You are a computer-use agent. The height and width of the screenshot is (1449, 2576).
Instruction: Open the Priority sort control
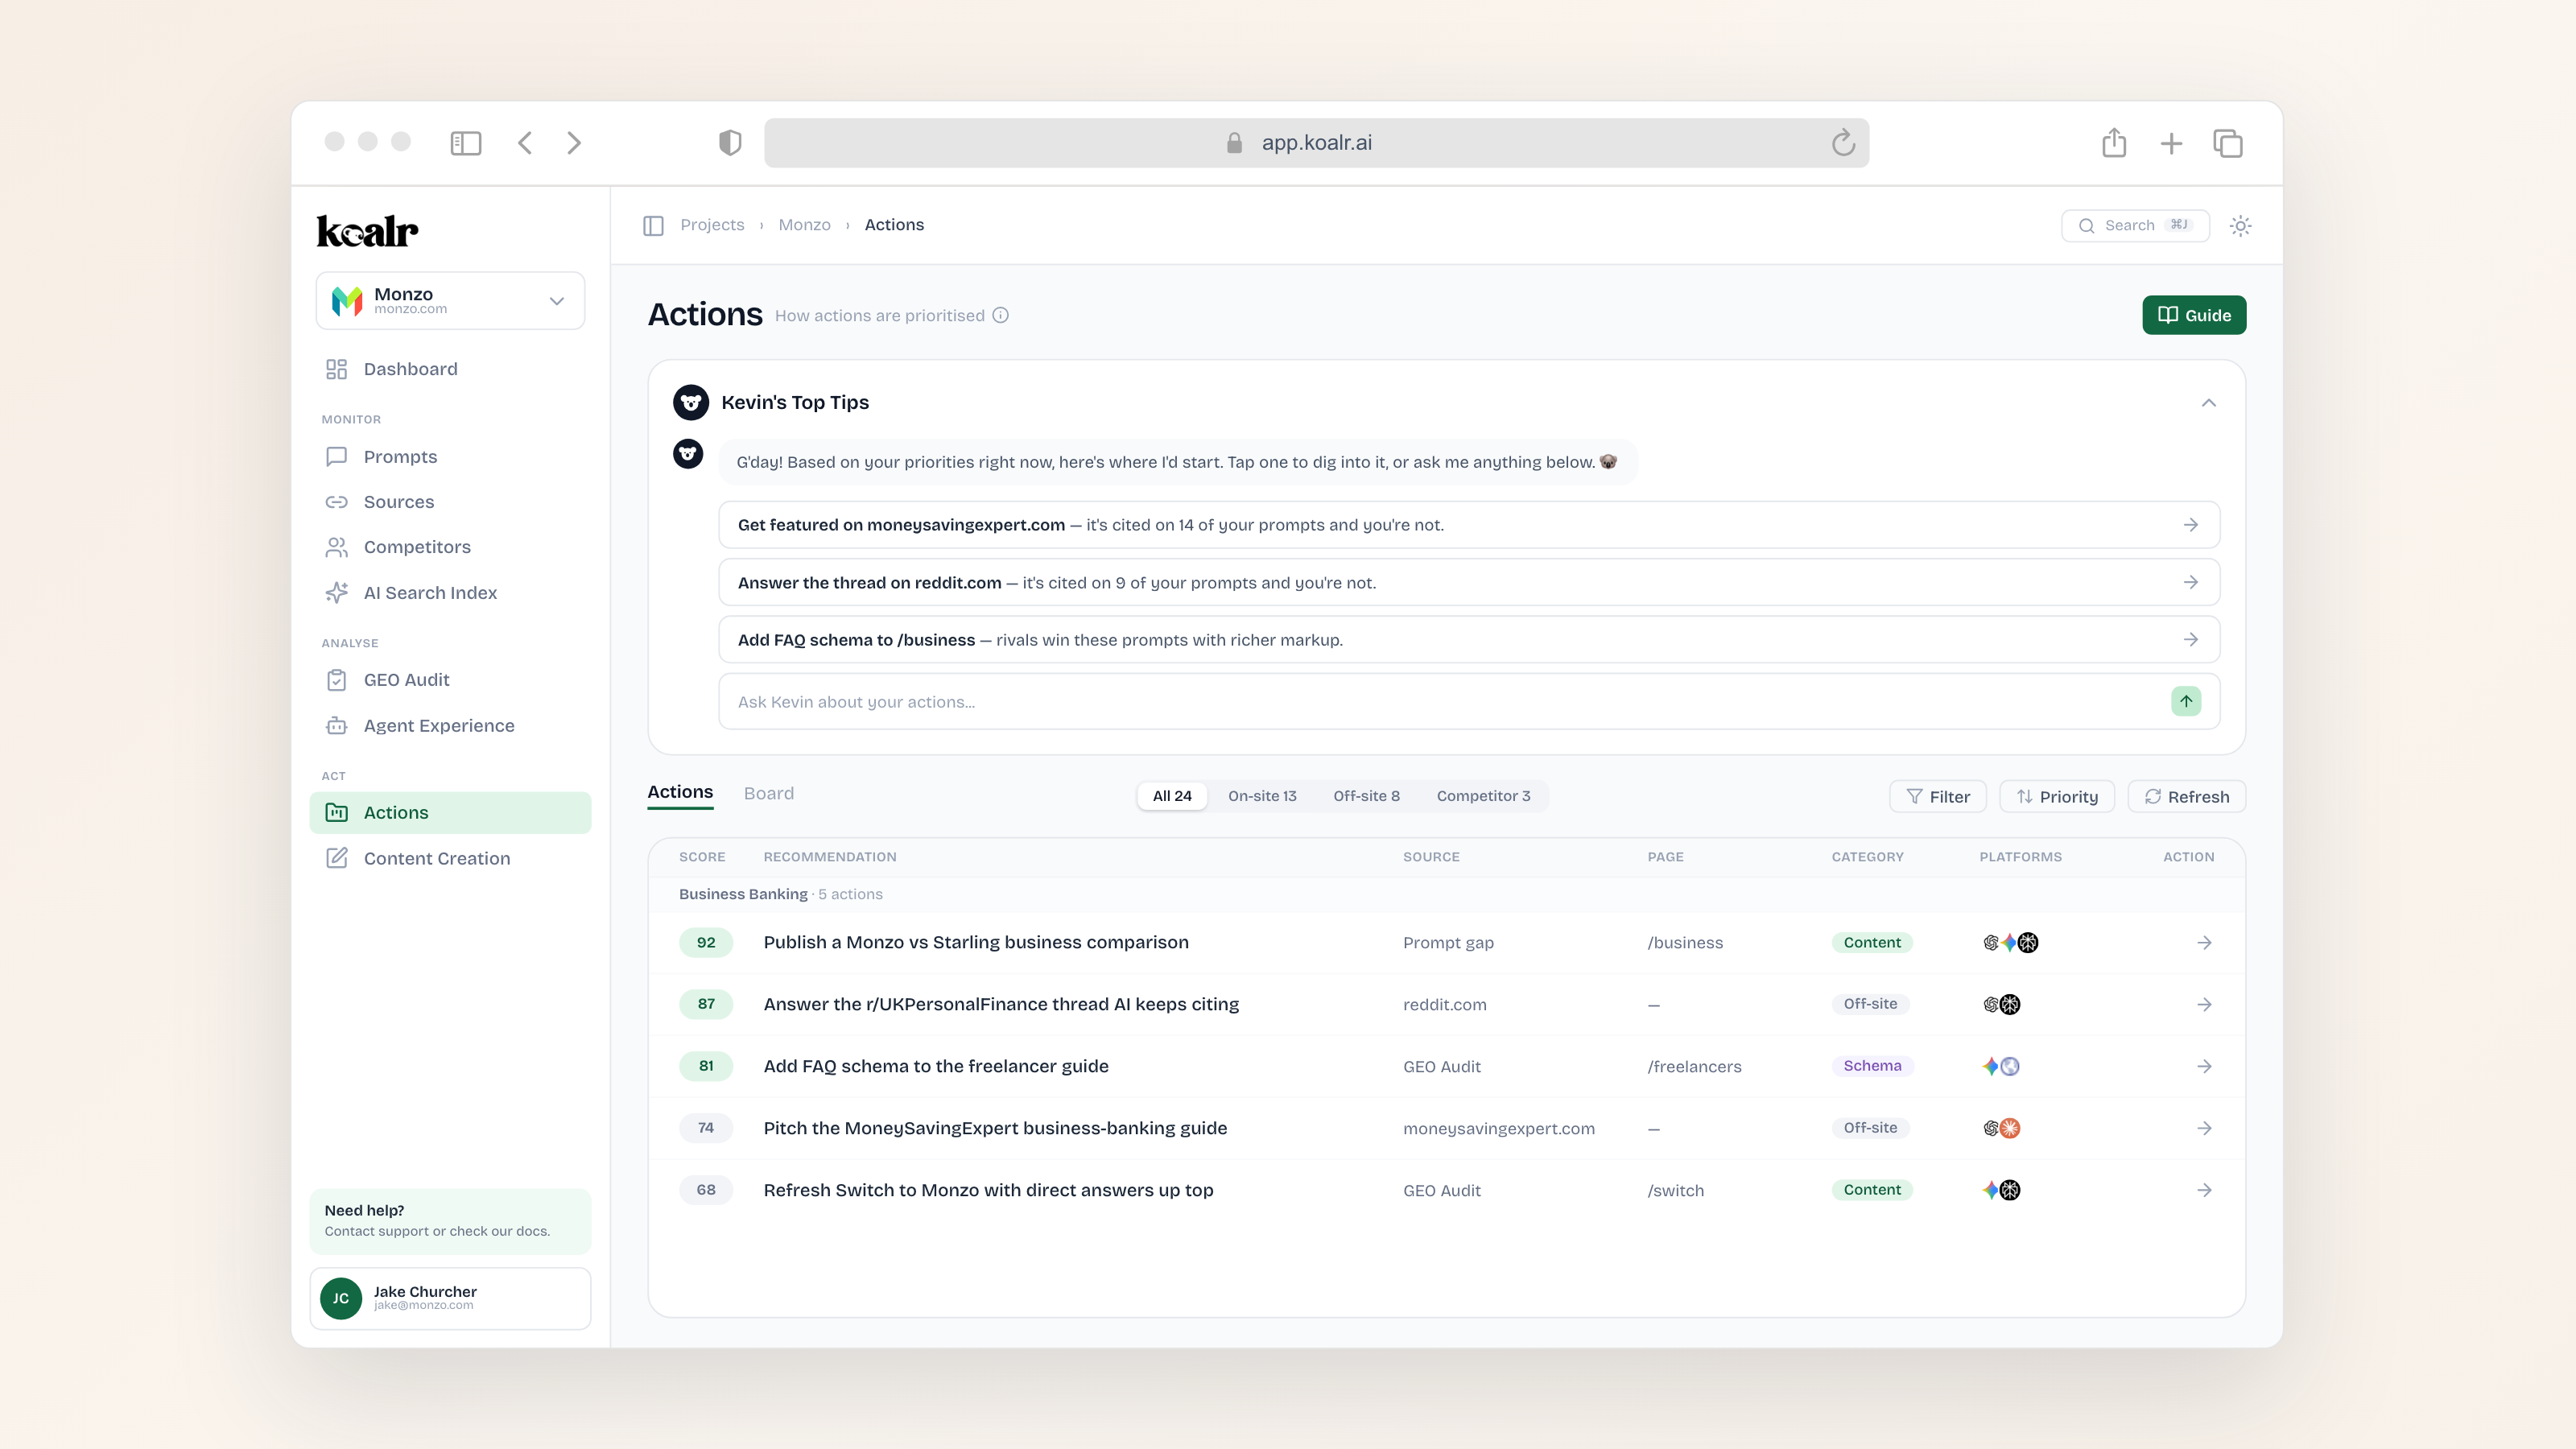pyautogui.click(x=2057, y=797)
